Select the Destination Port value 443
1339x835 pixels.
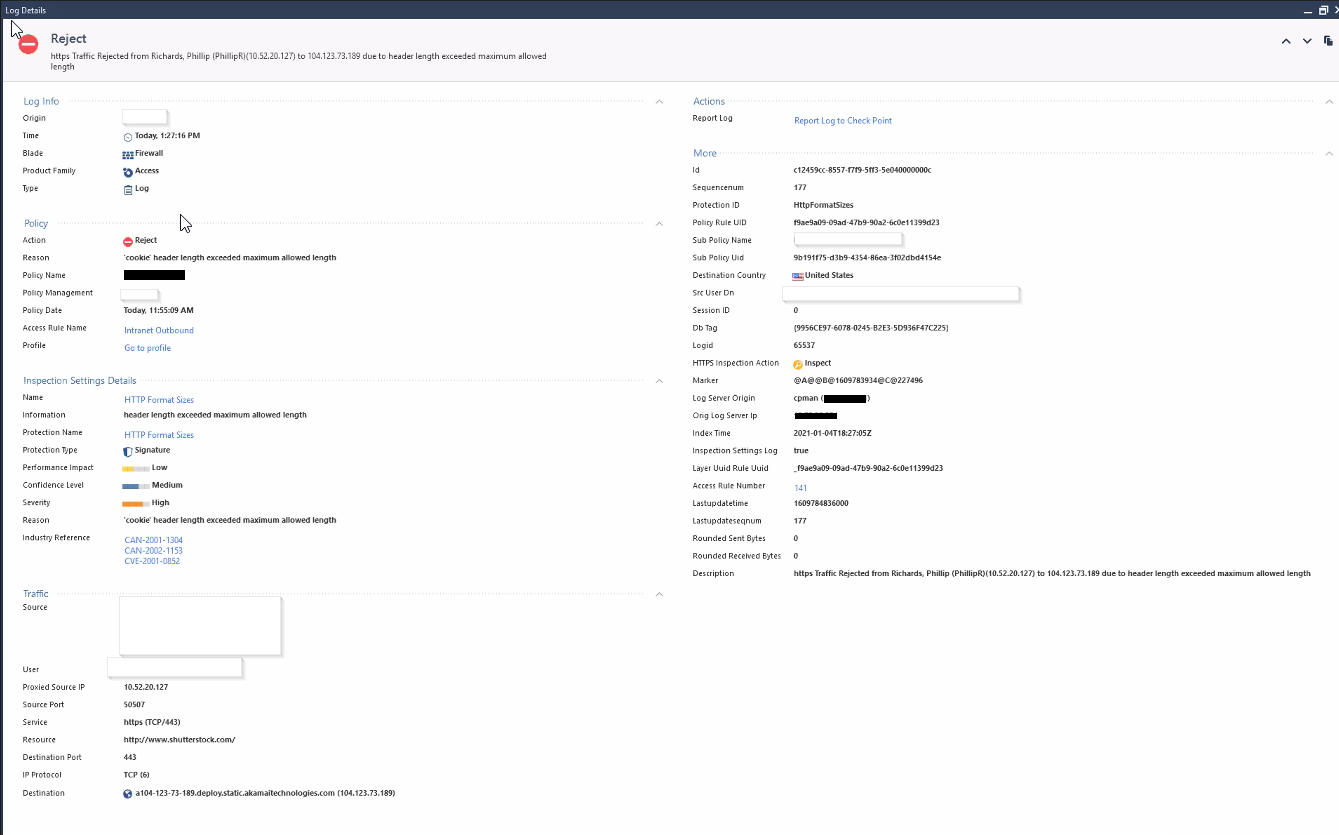(x=130, y=757)
